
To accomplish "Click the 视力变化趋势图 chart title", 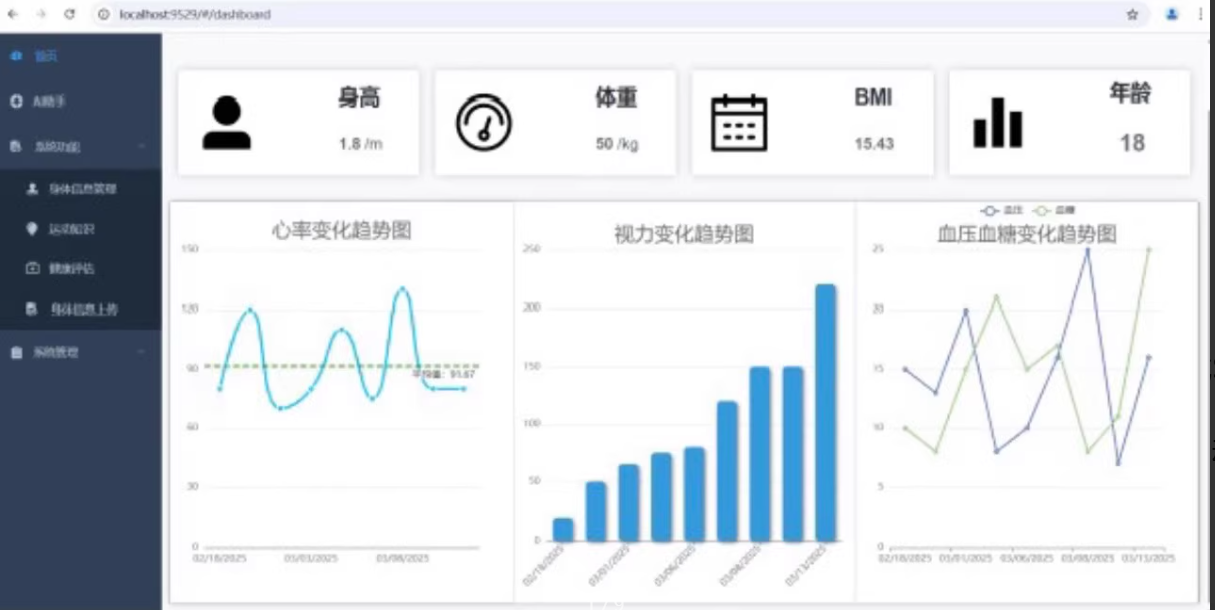I will [684, 234].
